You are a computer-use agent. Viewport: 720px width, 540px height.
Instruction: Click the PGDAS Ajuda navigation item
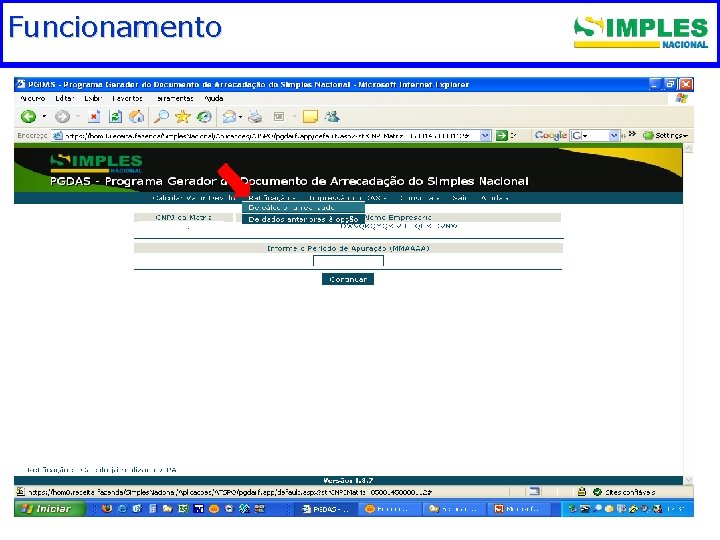coord(495,198)
